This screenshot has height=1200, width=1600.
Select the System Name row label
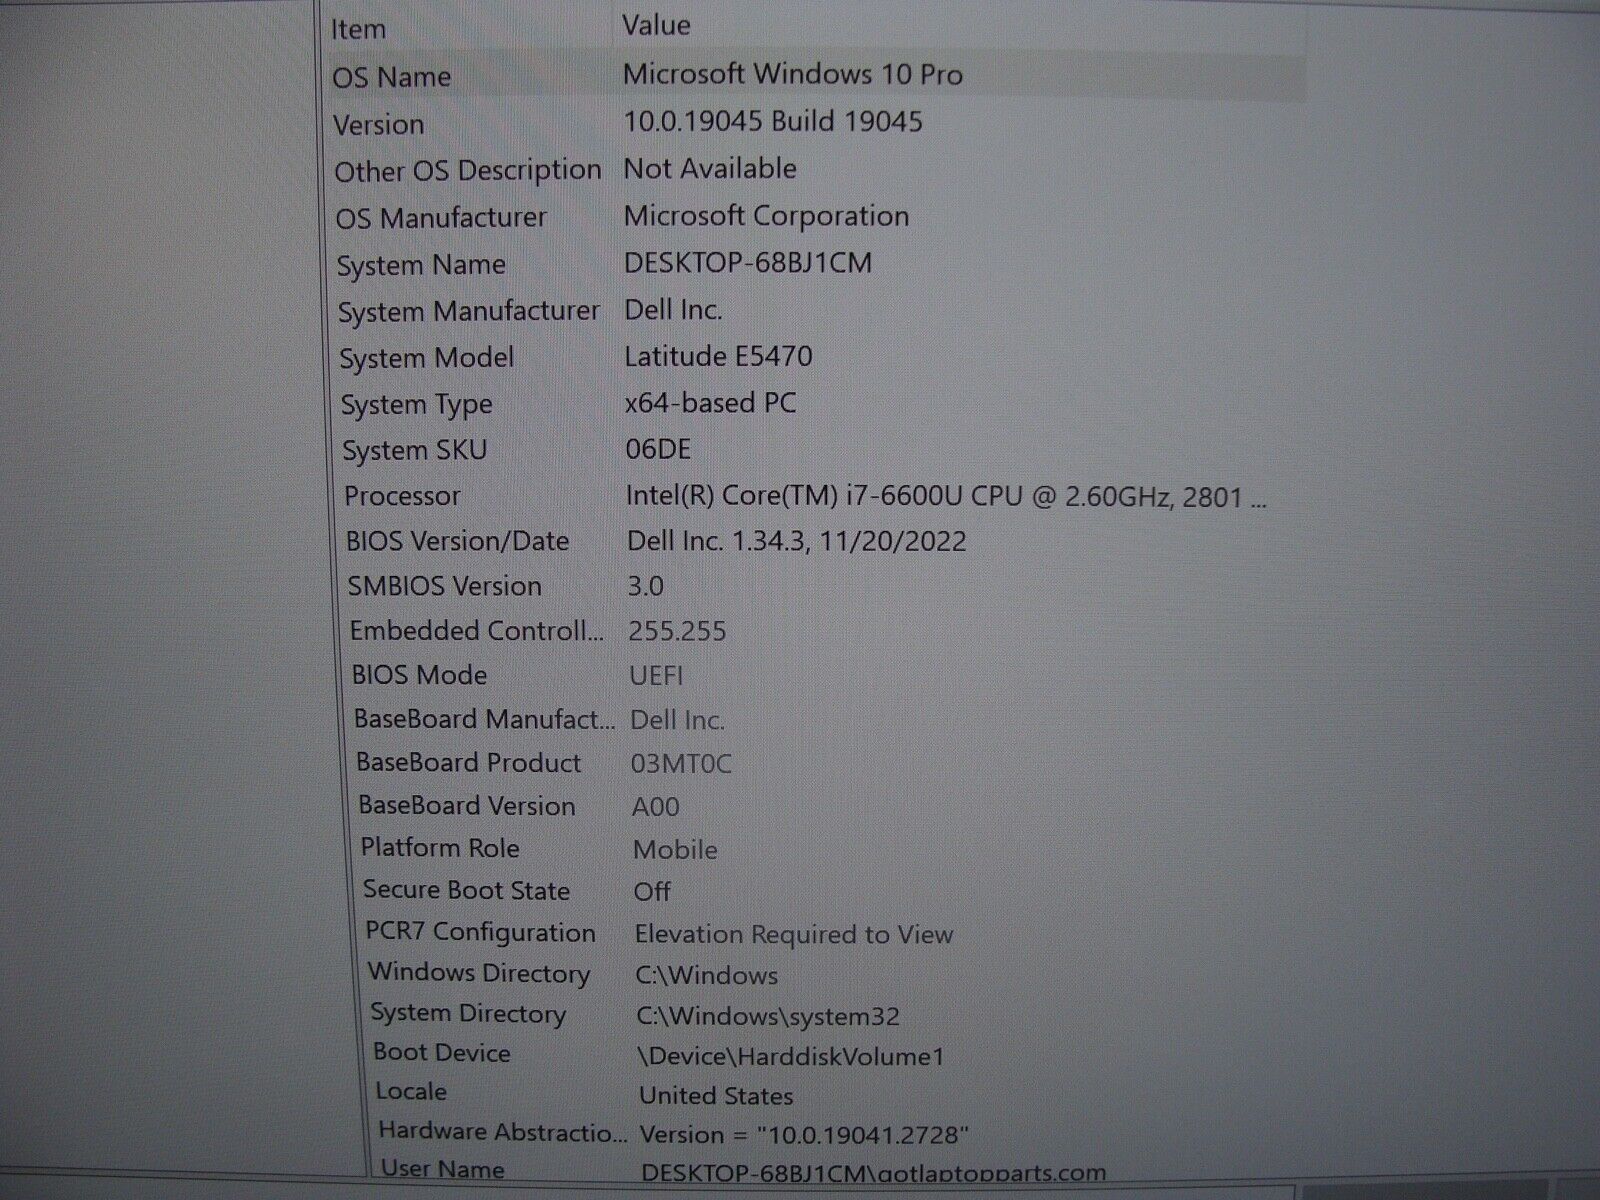(421, 266)
